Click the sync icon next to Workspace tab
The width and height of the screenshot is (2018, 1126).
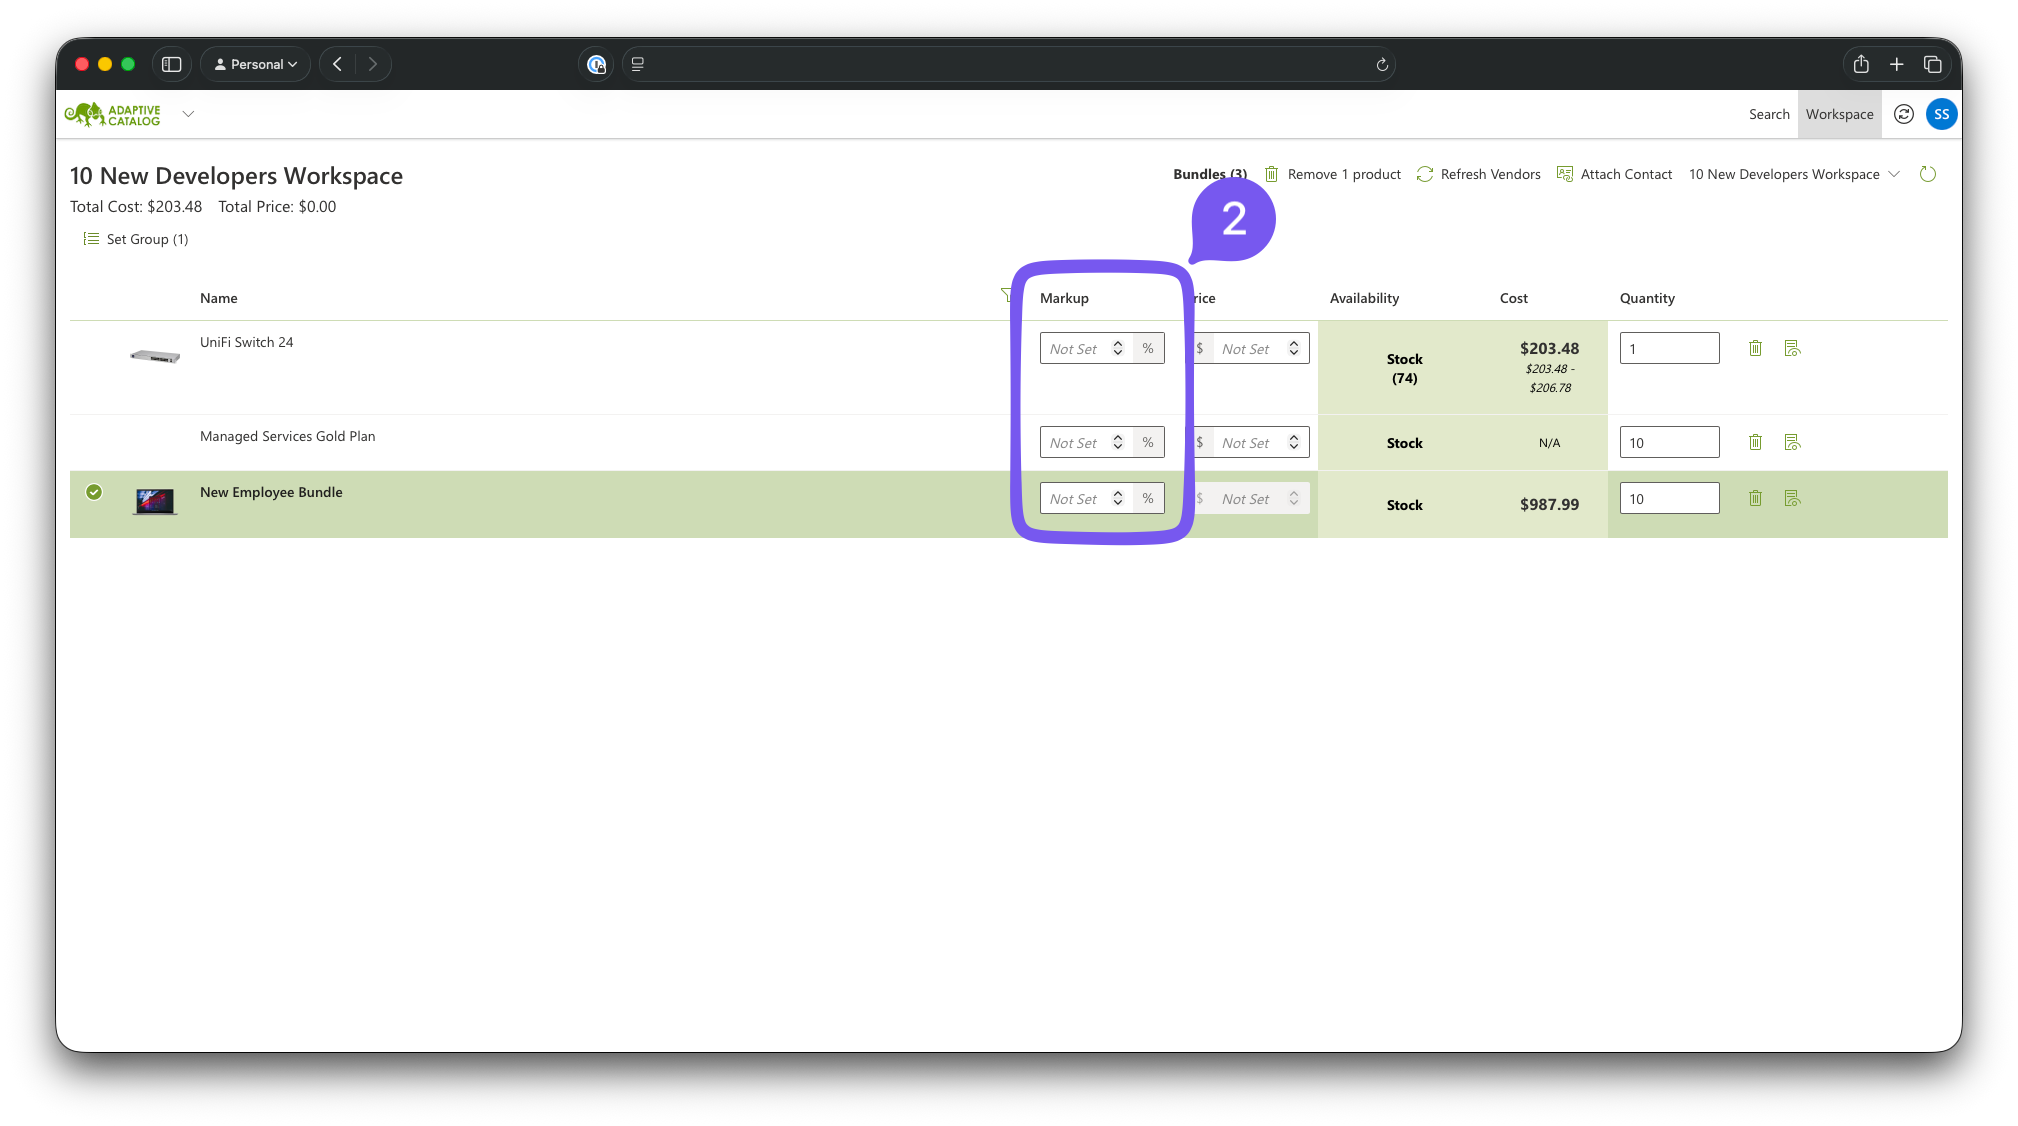tap(1904, 114)
